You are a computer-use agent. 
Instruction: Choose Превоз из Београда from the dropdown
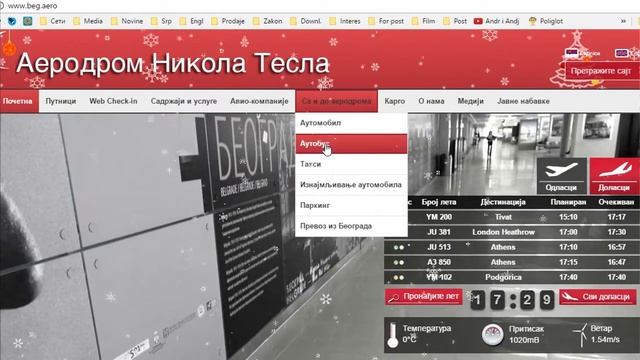click(x=351, y=226)
